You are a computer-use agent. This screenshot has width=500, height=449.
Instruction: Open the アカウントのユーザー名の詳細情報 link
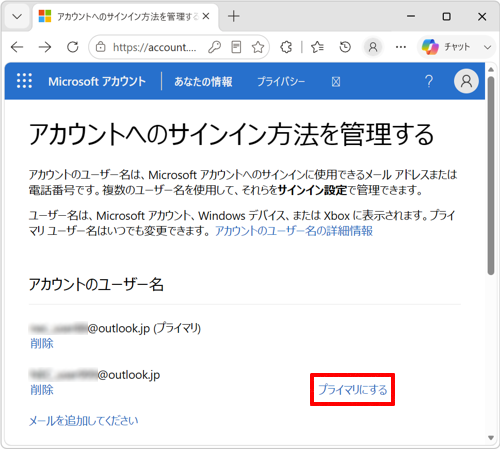click(x=294, y=231)
